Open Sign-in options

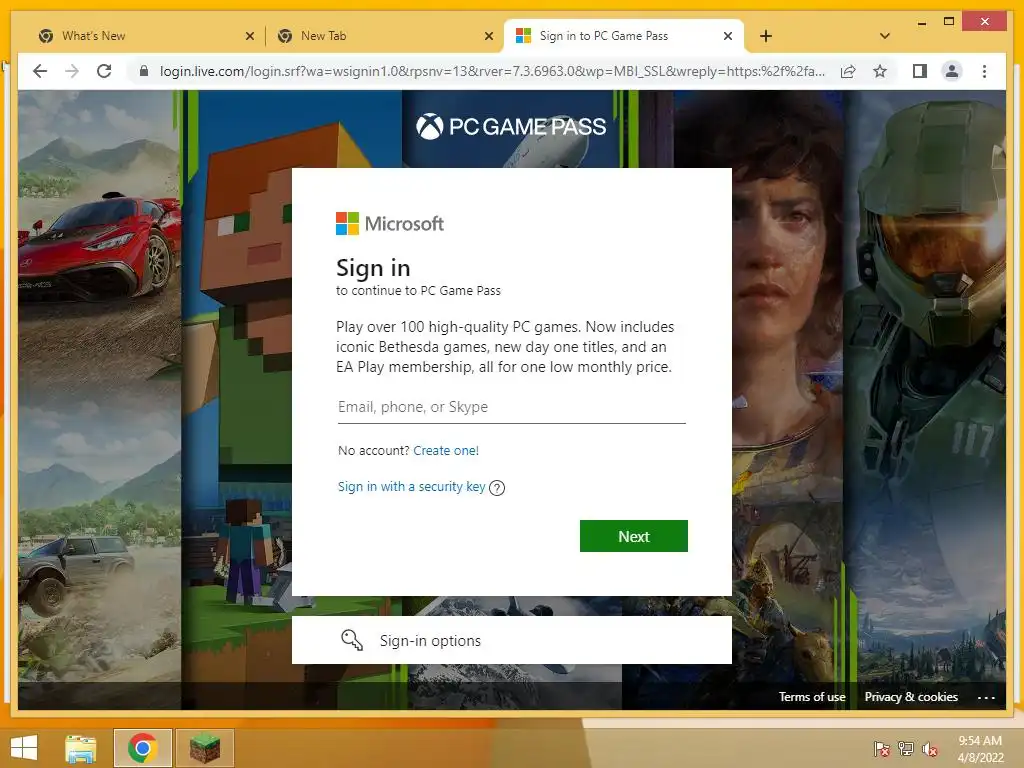(x=511, y=640)
